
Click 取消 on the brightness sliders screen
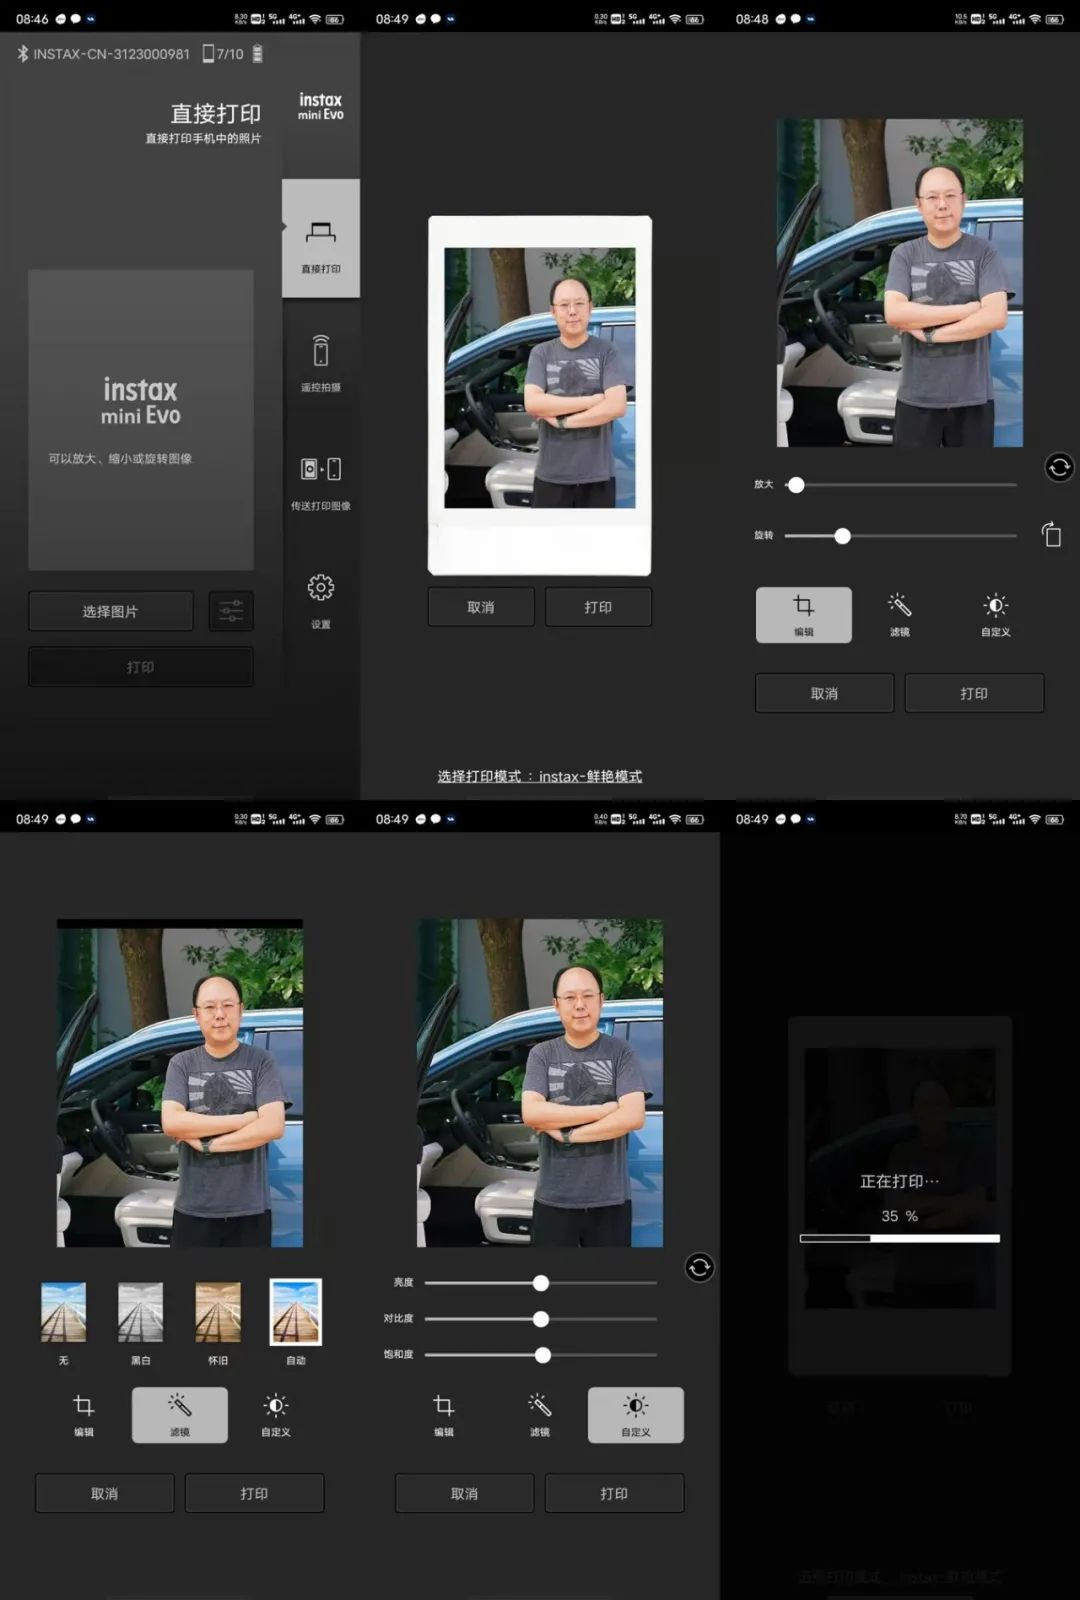coord(465,1493)
